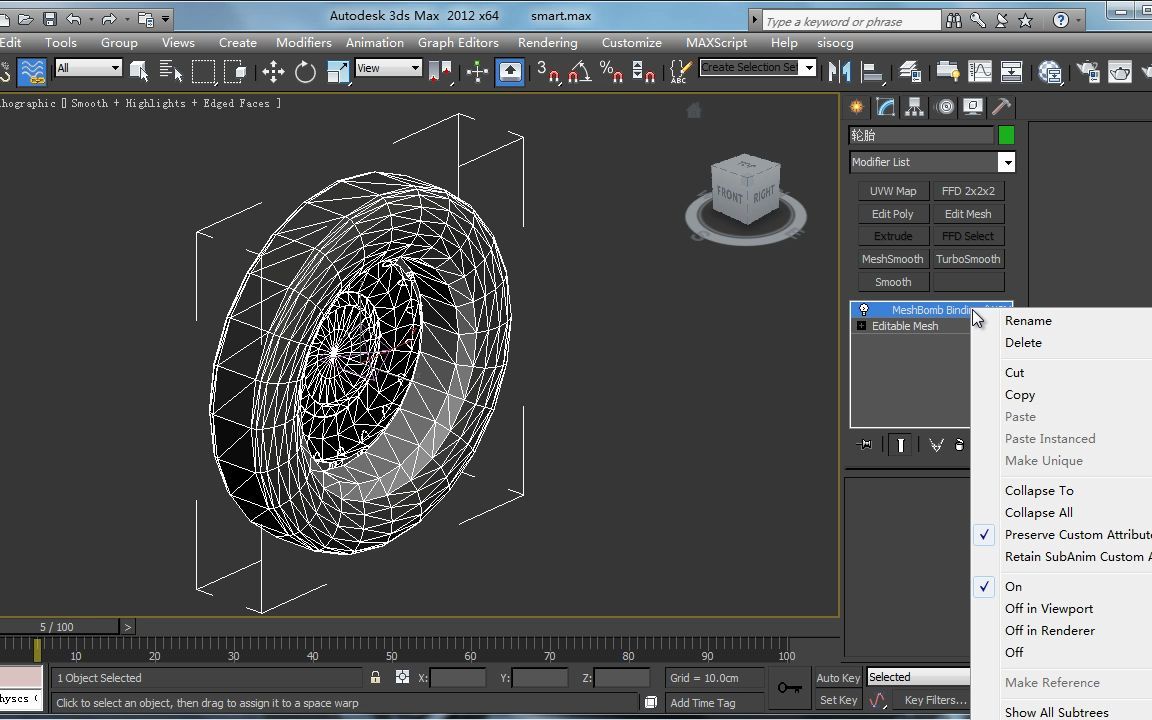This screenshot has height=720, width=1152.
Task: Select the Move transform tool
Action: point(273,71)
